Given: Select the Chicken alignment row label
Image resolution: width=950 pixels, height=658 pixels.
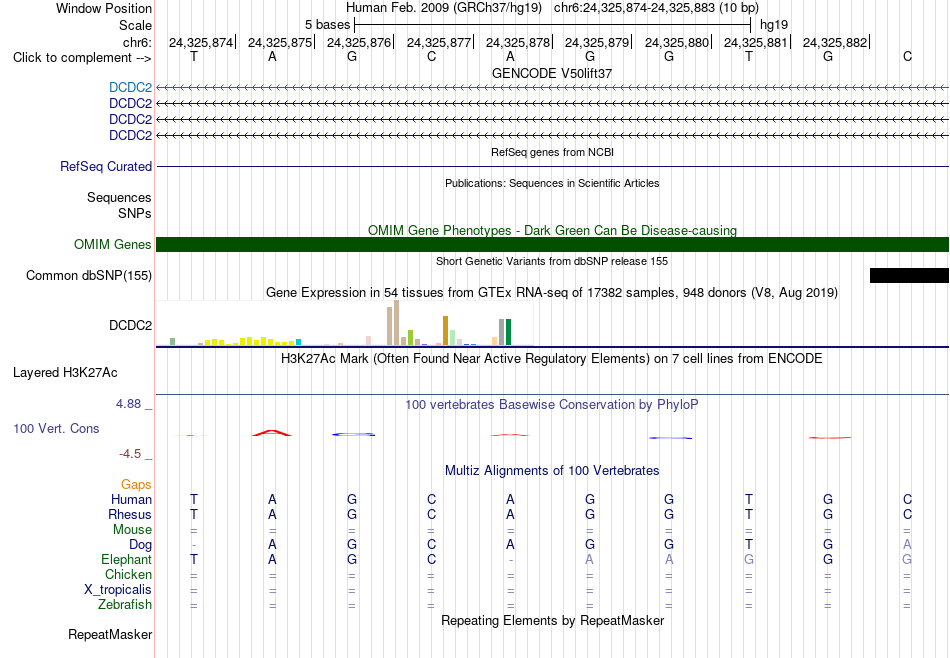Looking at the screenshot, I should (128, 574).
